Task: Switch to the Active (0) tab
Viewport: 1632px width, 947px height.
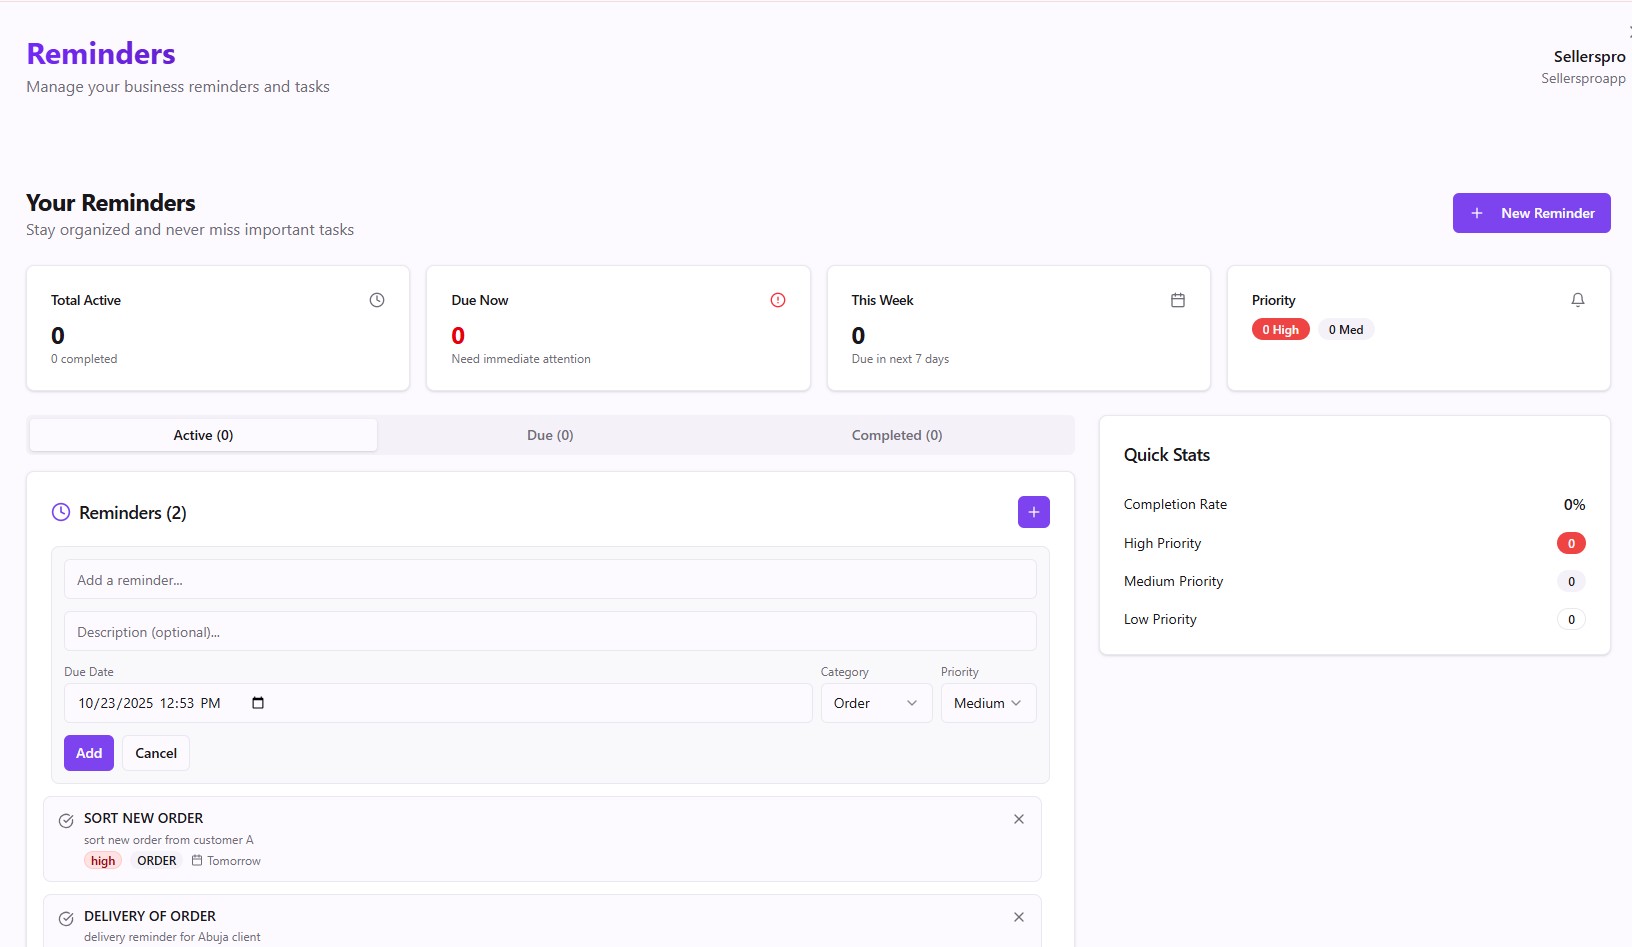Action: [x=203, y=435]
